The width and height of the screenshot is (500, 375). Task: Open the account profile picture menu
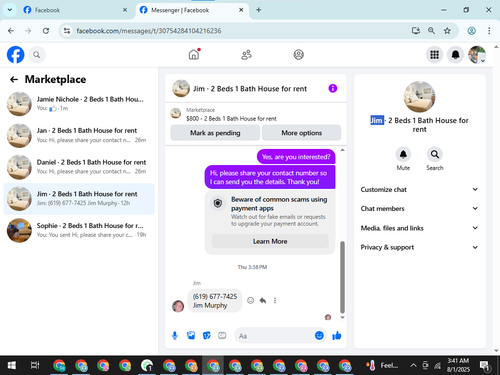pos(477,55)
